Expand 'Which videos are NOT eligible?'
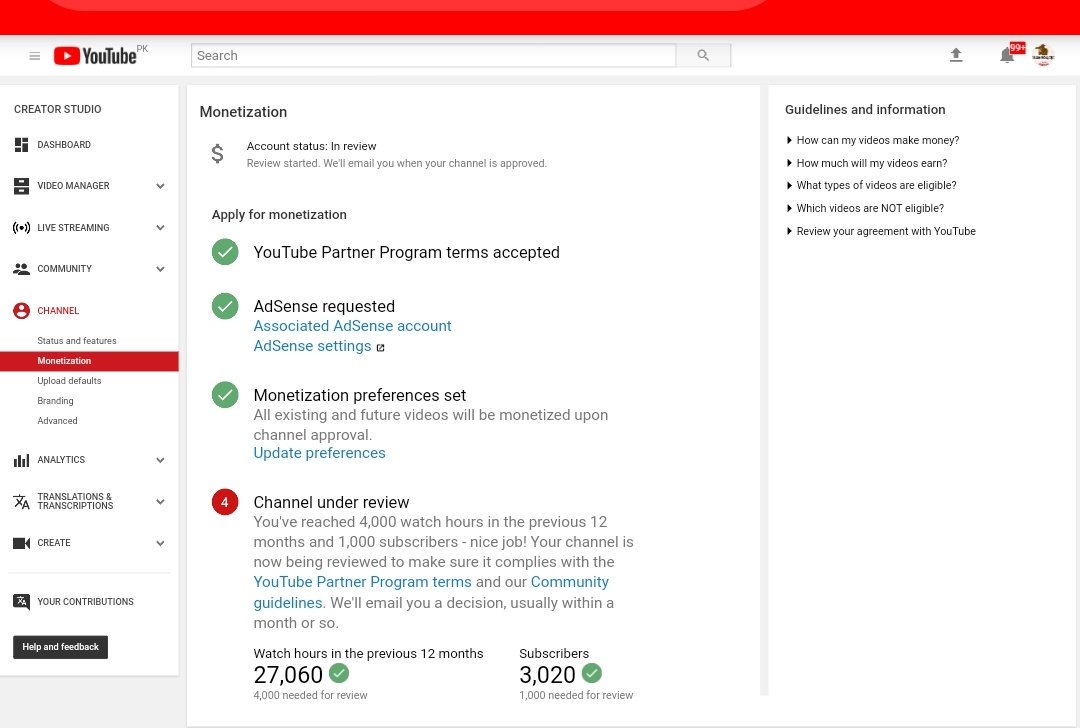This screenshot has height=728, width=1080. coord(865,208)
